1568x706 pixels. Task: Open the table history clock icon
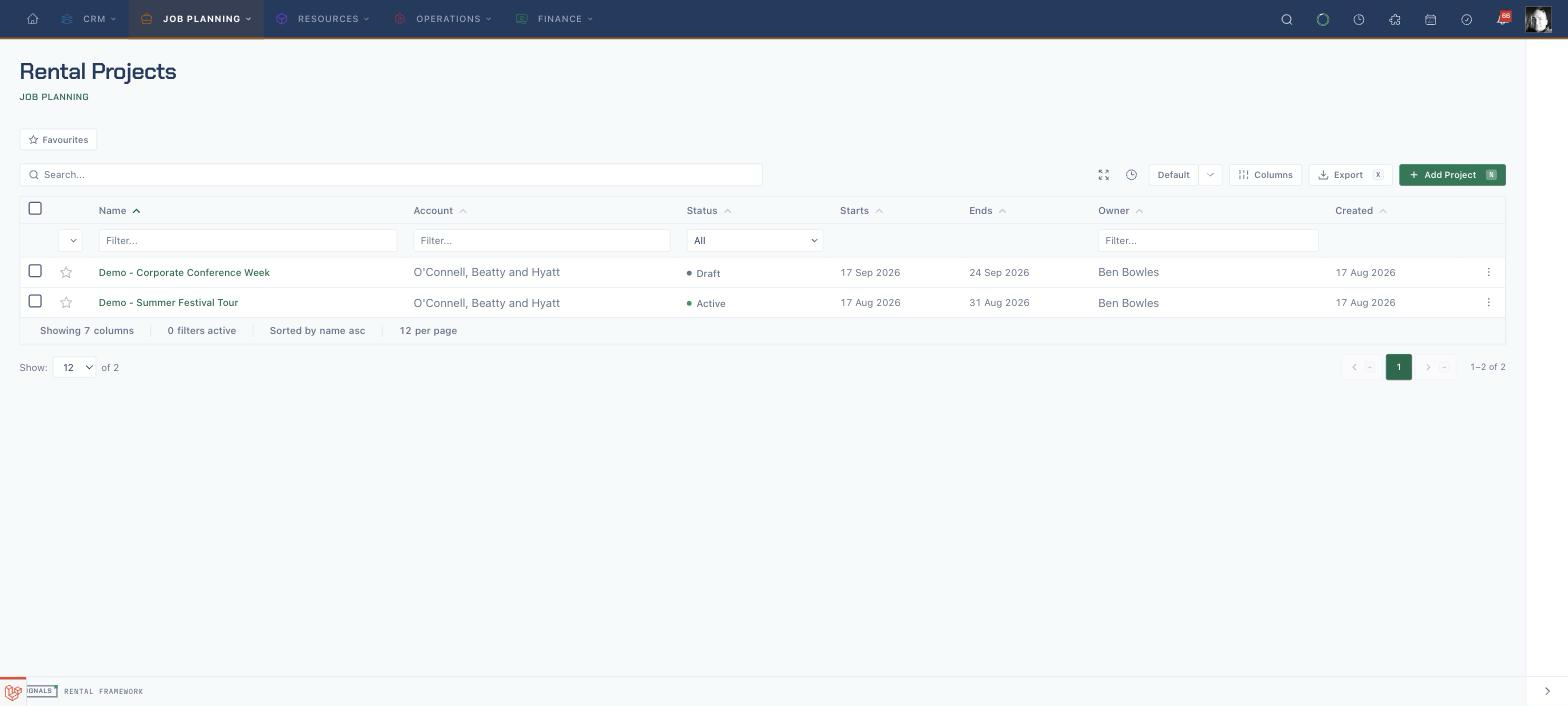coord(1132,175)
